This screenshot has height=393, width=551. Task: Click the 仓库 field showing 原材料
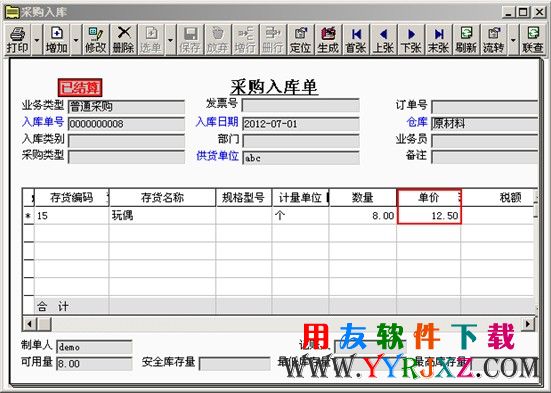pos(485,124)
